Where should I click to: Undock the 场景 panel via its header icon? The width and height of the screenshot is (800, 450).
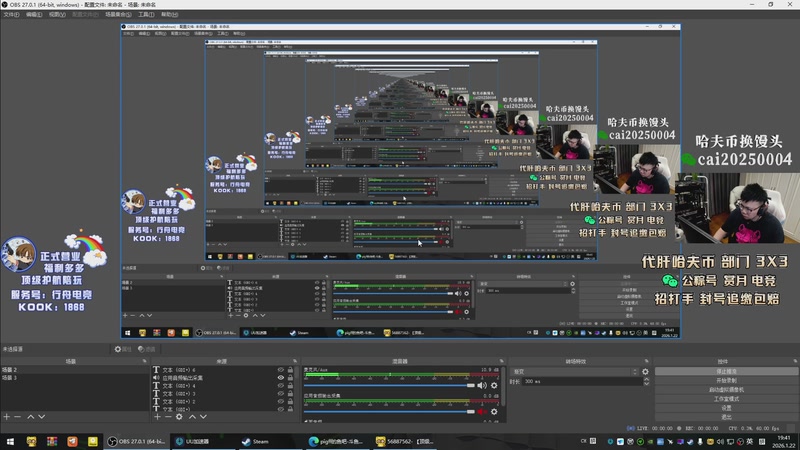144,361
